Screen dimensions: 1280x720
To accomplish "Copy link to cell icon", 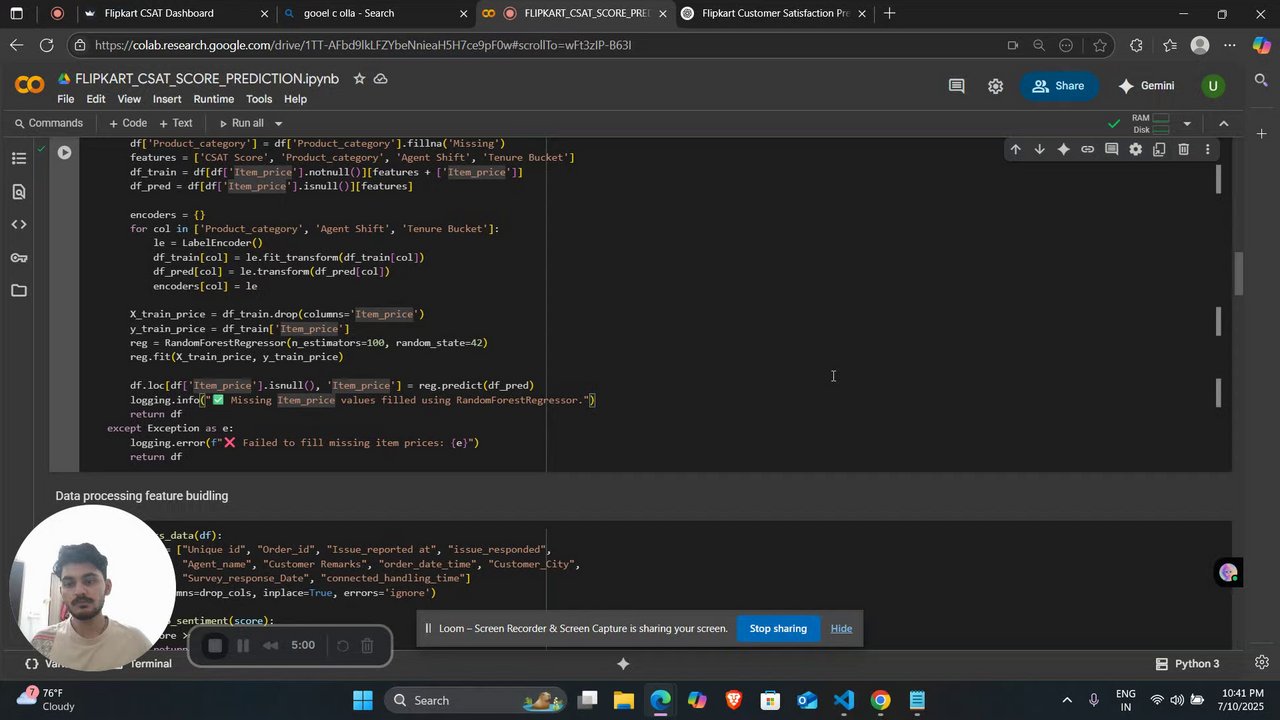I will coord(1087,150).
